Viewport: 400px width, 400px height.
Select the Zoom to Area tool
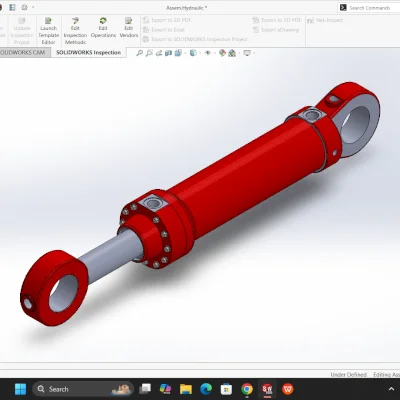pos(149,53)
